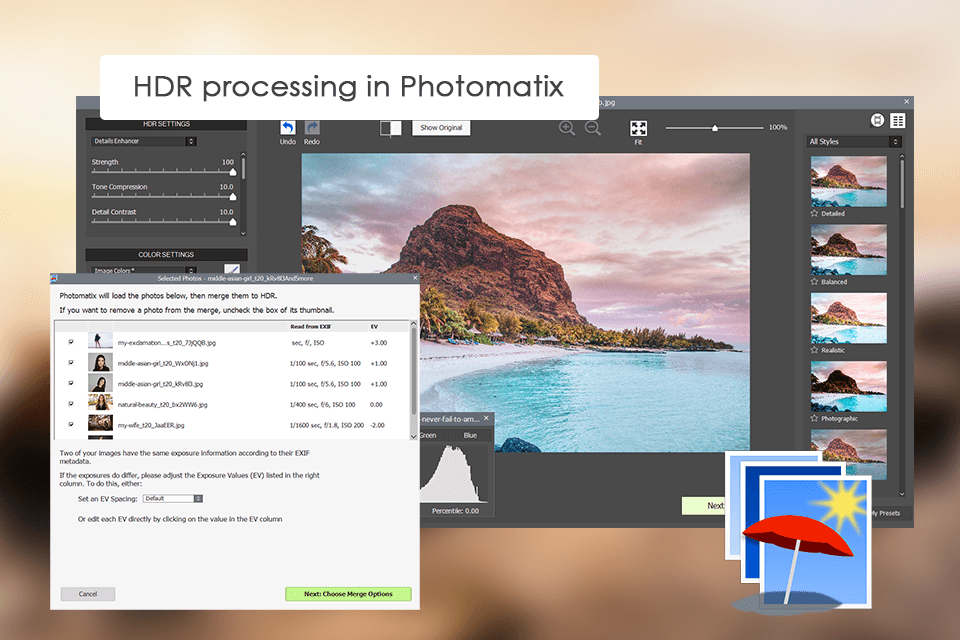Select the Balanced preset thumbnail
Viewport: 960px width, 640px height.
[x=849, y=249]
